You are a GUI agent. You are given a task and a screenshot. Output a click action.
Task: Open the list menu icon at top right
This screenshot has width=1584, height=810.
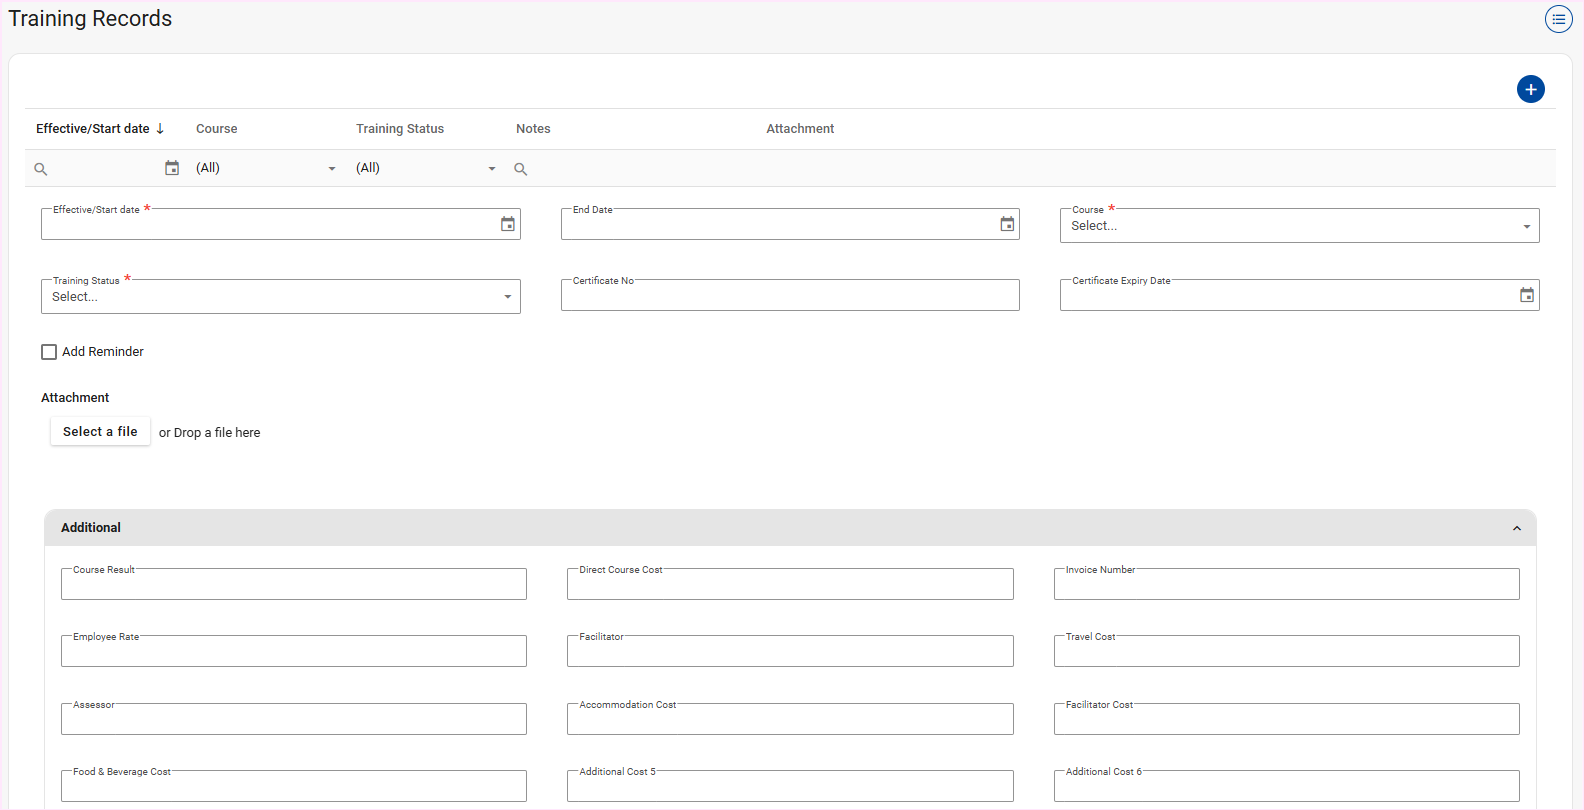1558,19
